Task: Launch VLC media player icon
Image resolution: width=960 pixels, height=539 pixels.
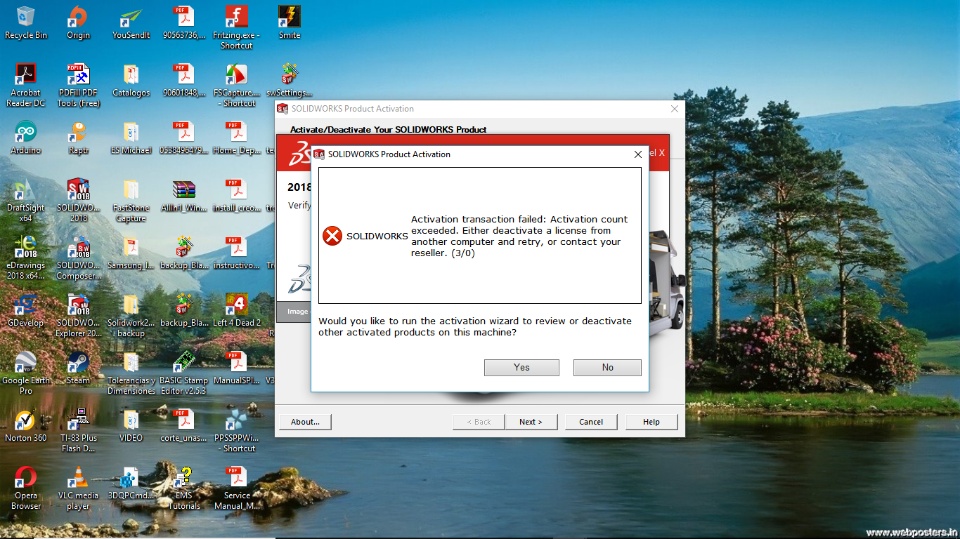Action: [x=78, y=488]
